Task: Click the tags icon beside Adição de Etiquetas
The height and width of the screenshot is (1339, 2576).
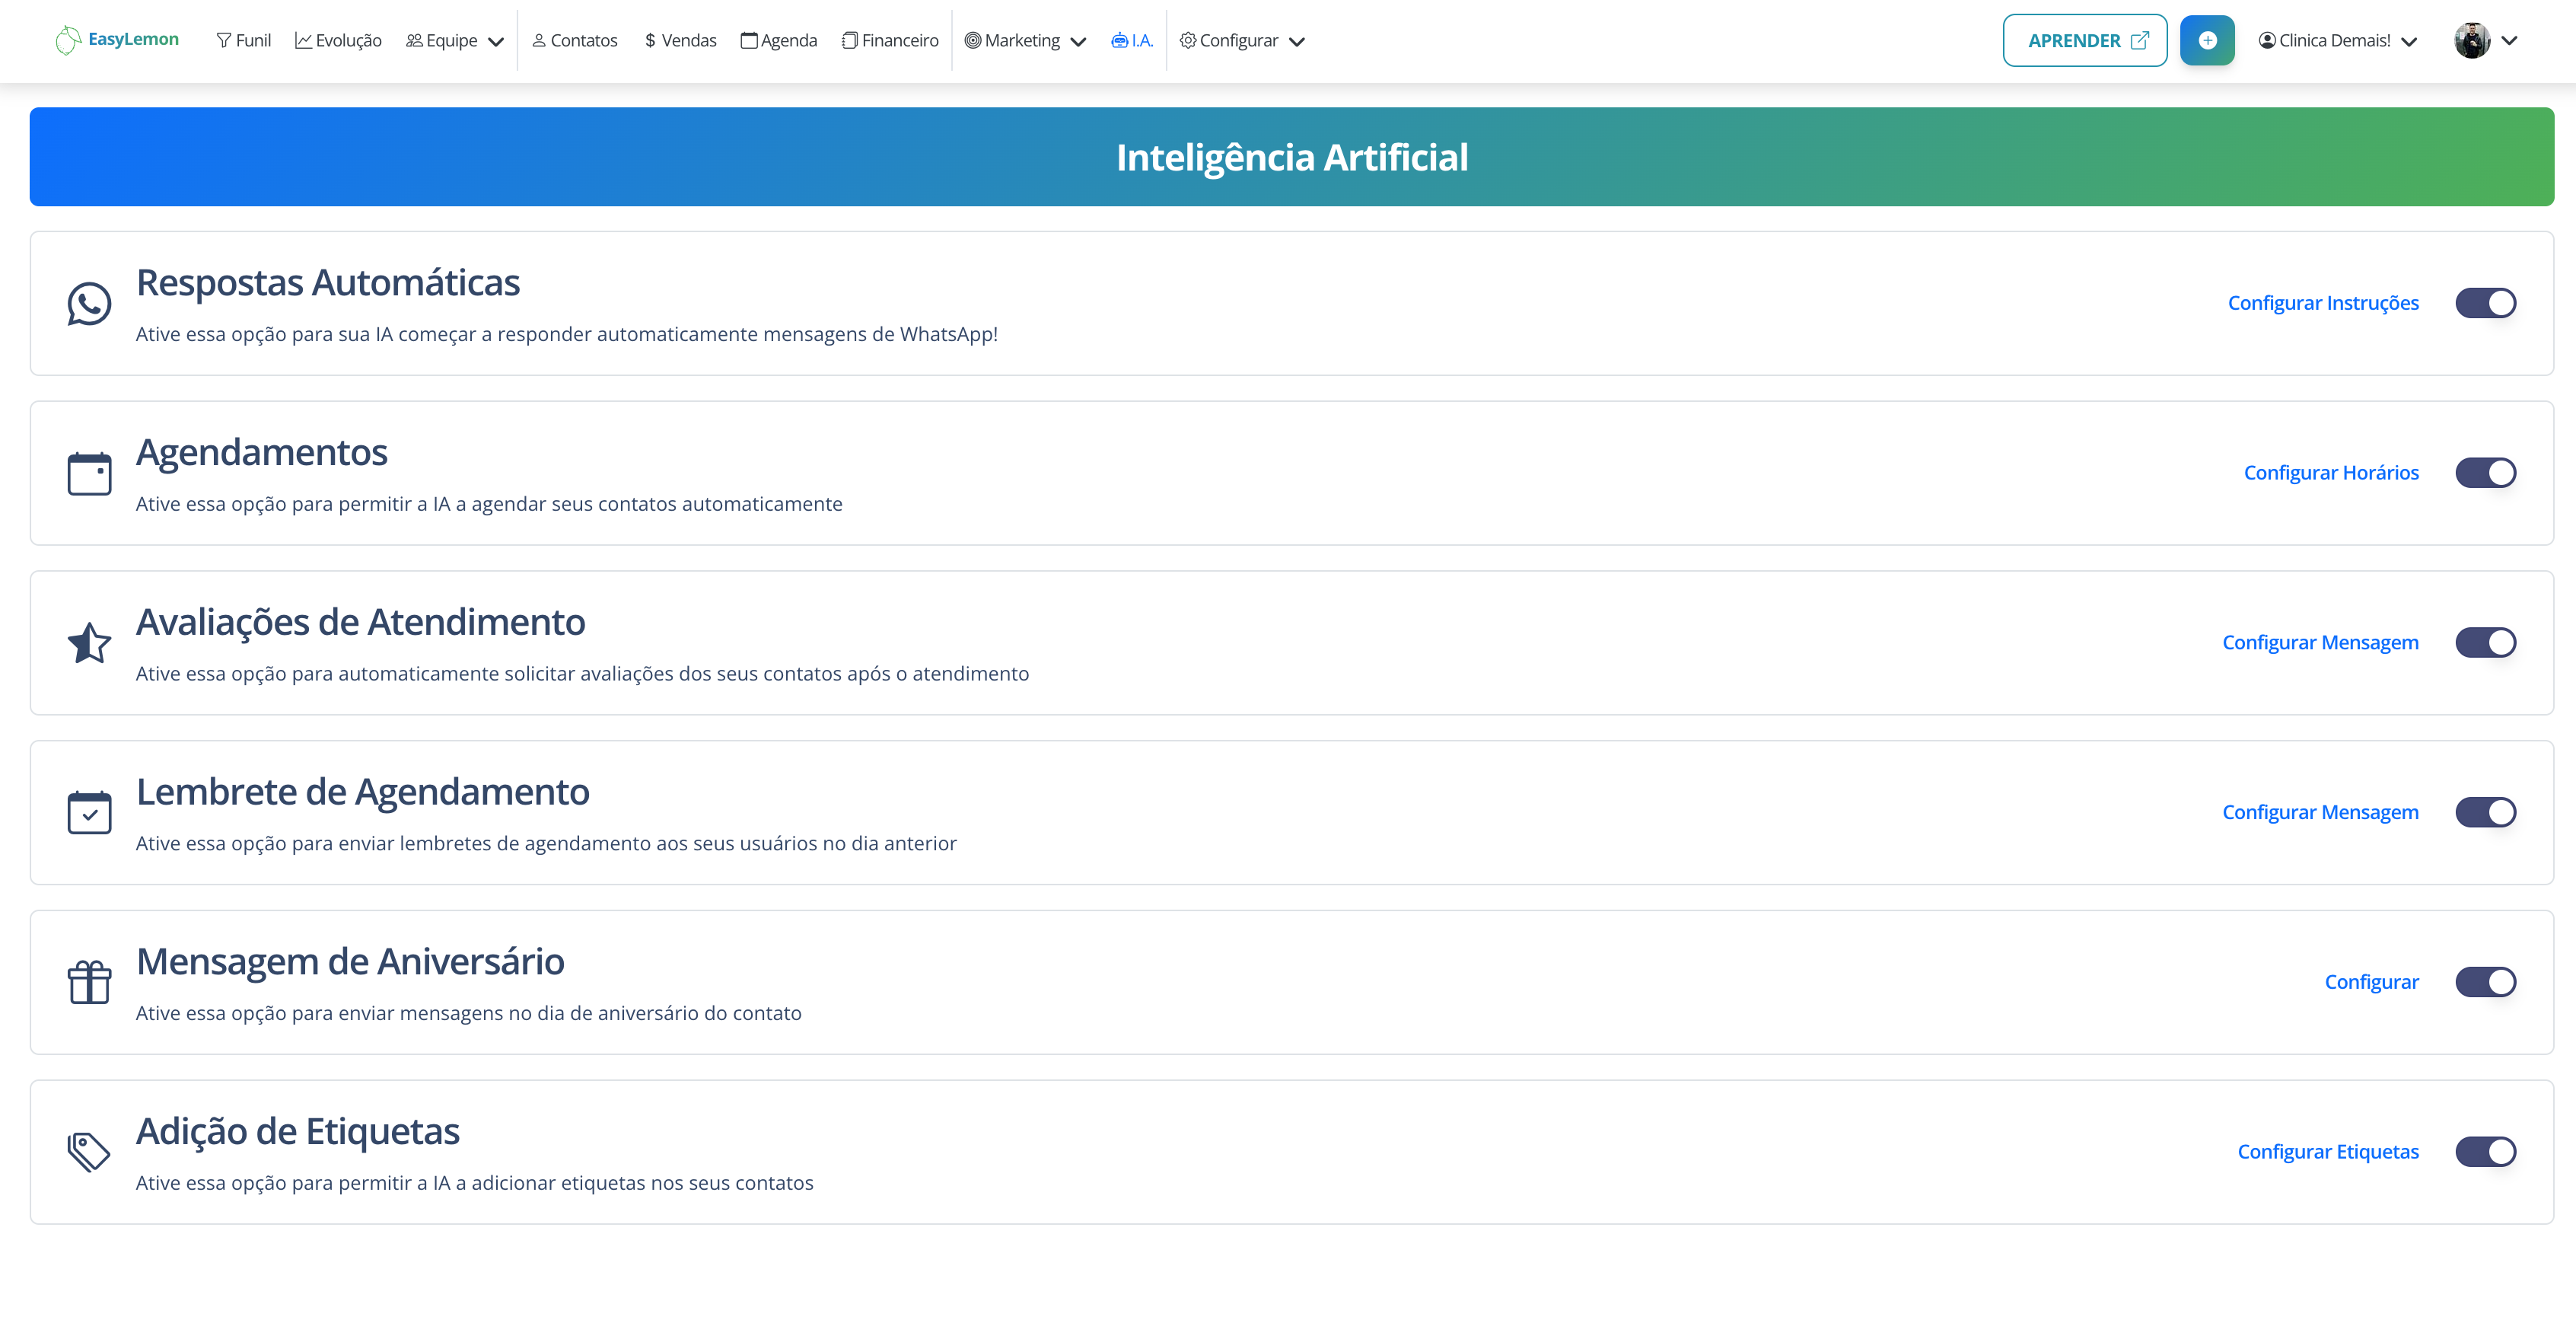Action: click(89, 1152)
